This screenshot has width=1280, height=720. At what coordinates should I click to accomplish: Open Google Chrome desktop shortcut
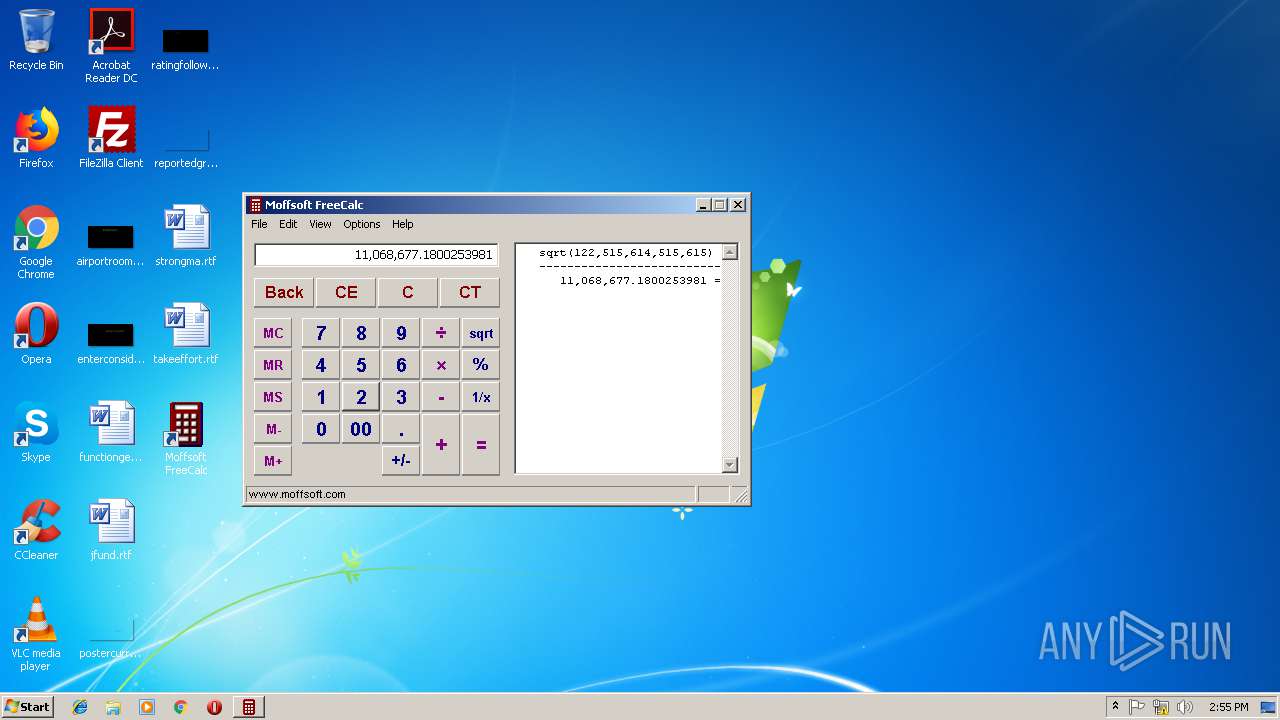[x=36, y=242]
